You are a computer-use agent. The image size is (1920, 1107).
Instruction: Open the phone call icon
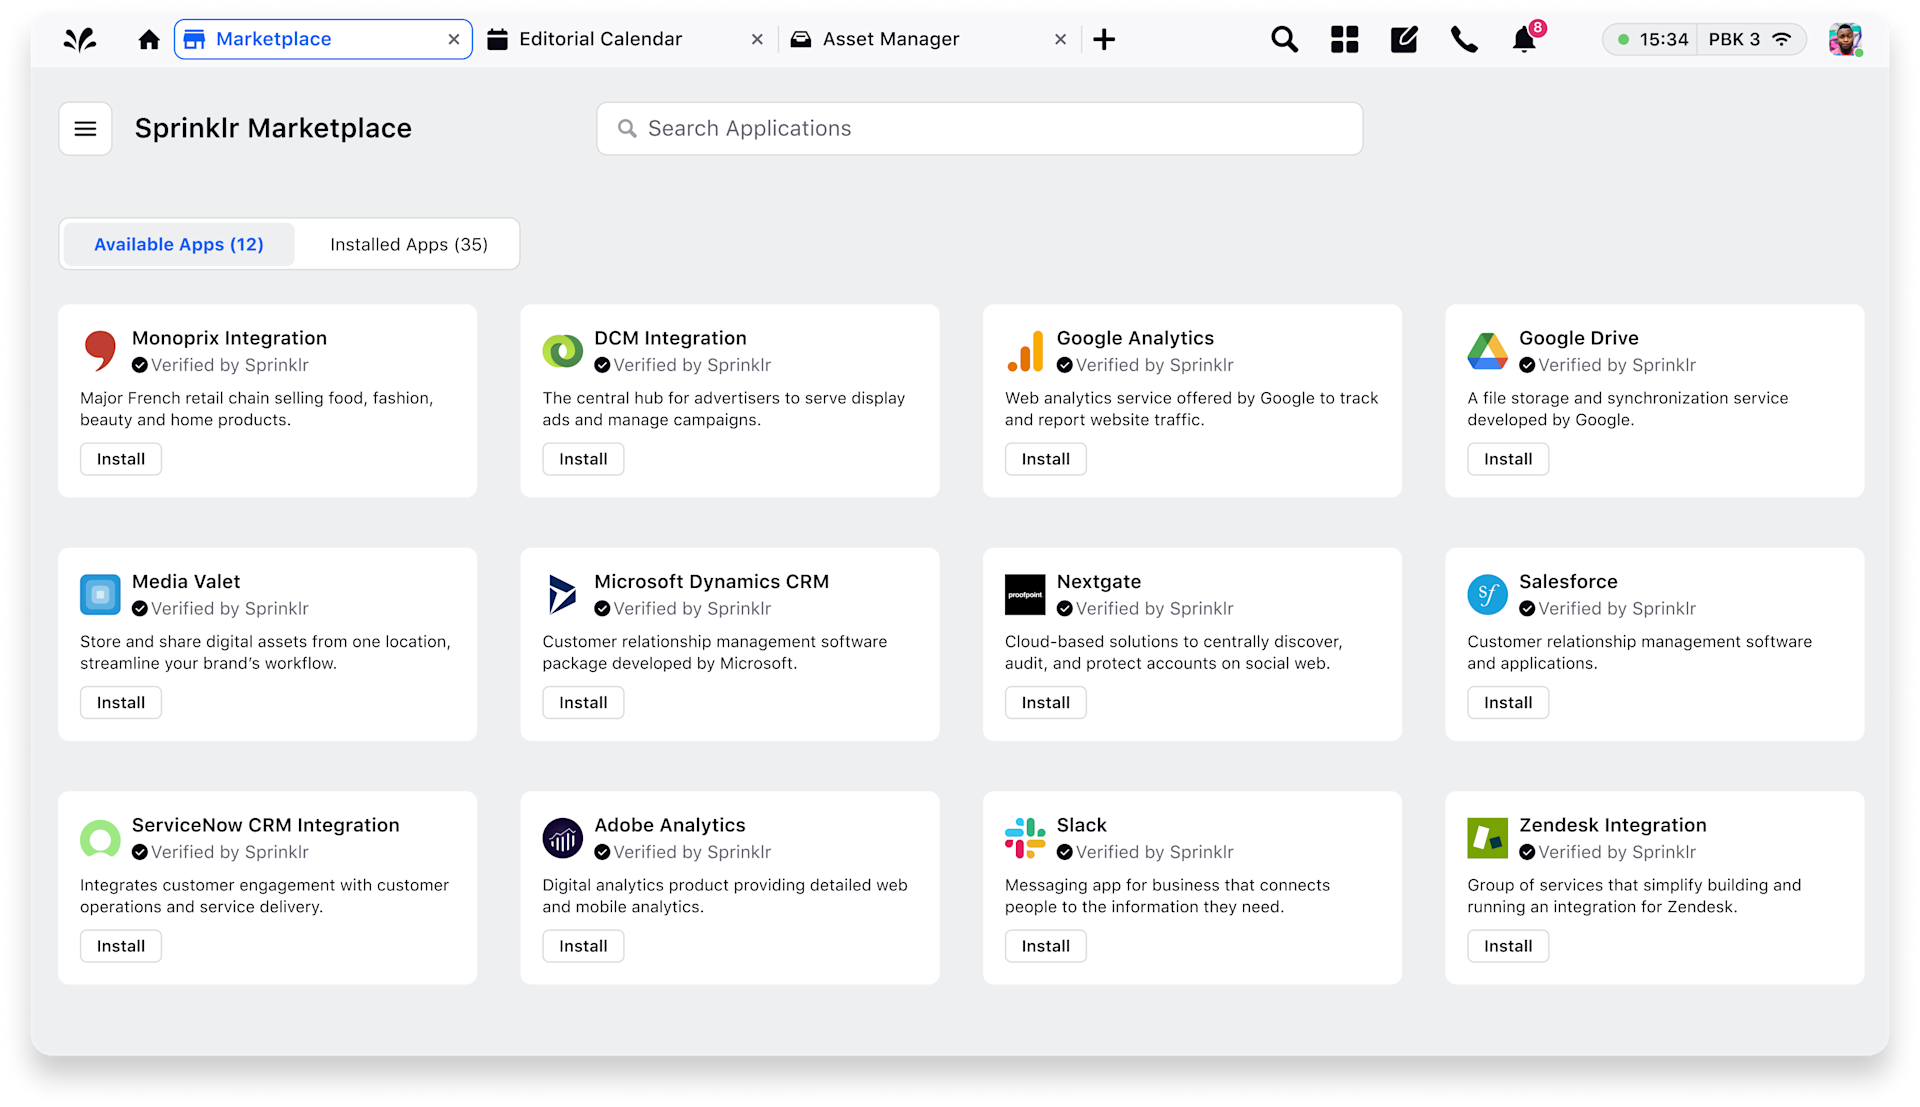1463,39
